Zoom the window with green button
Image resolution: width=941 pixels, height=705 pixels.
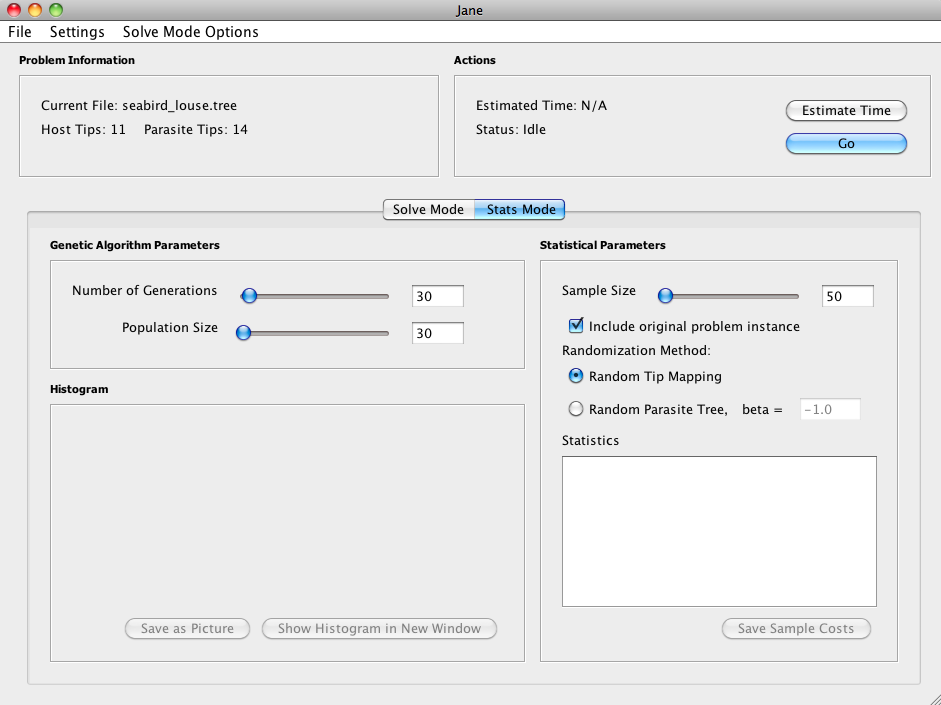point(56,10)
